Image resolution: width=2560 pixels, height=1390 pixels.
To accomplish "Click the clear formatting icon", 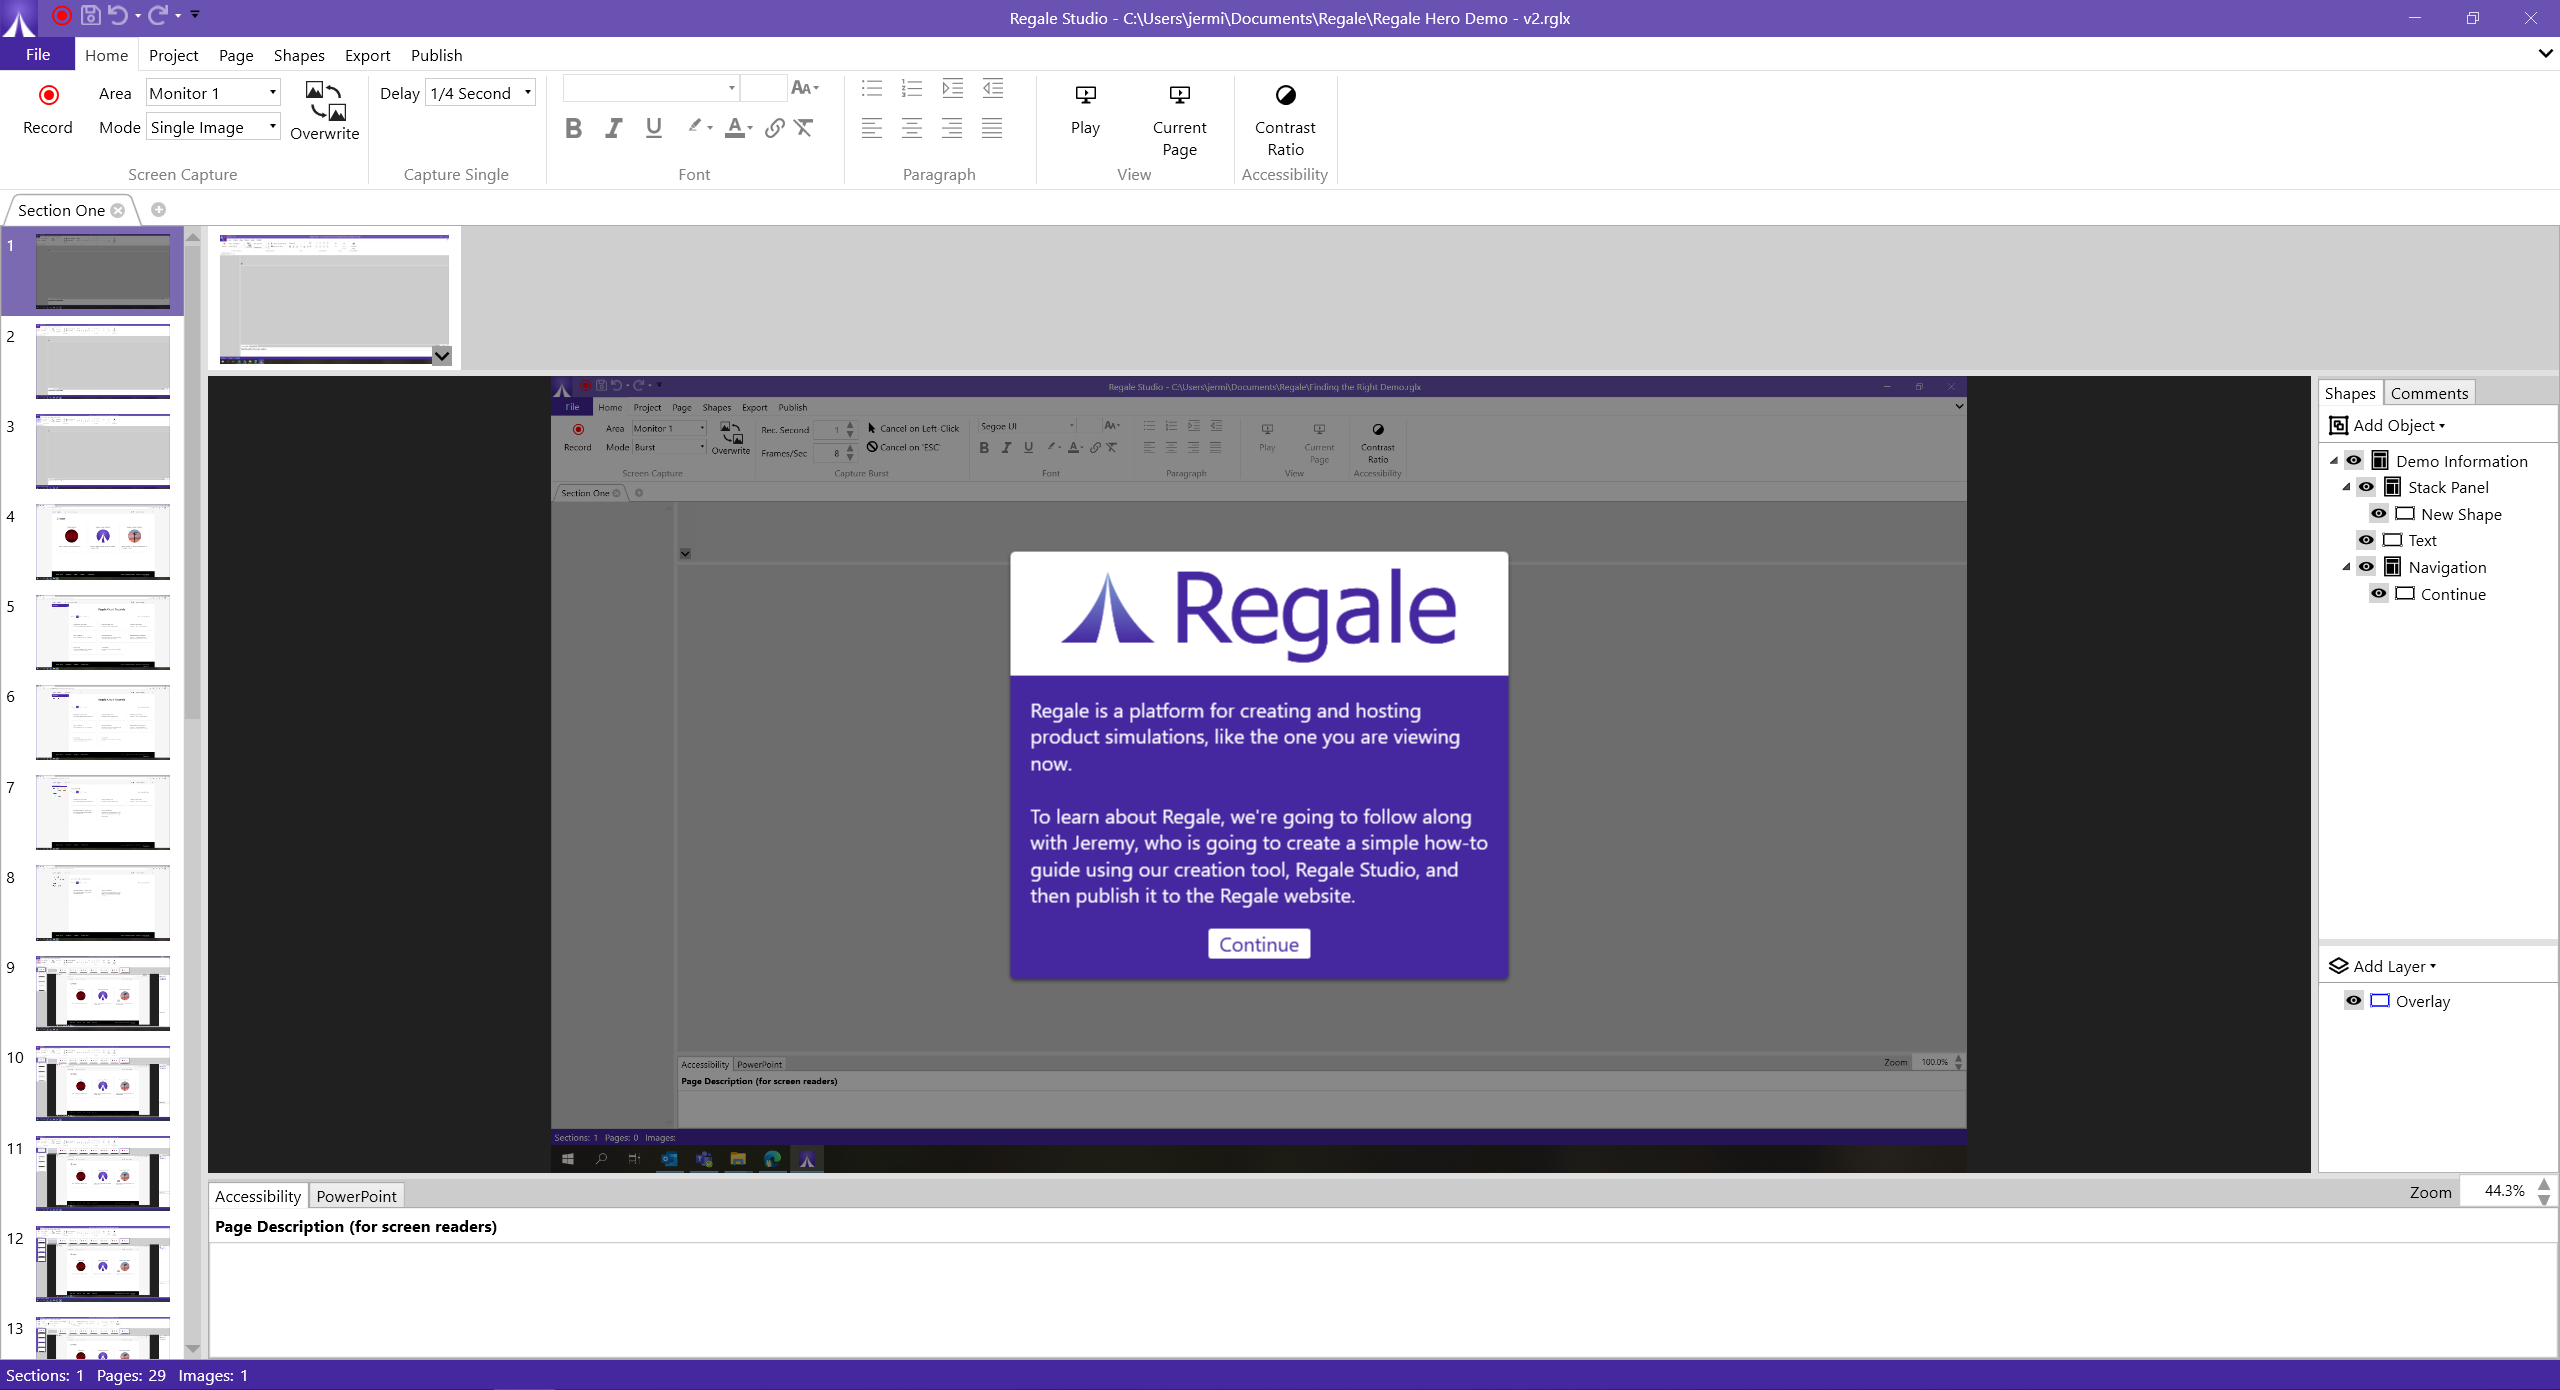I will point(804,128).
